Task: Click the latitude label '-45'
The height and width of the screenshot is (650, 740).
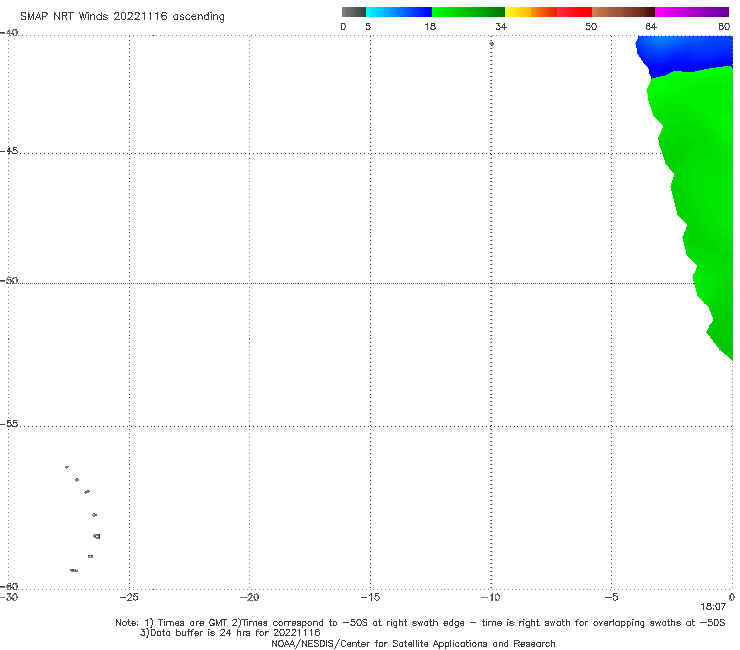Action: [9, 151]
